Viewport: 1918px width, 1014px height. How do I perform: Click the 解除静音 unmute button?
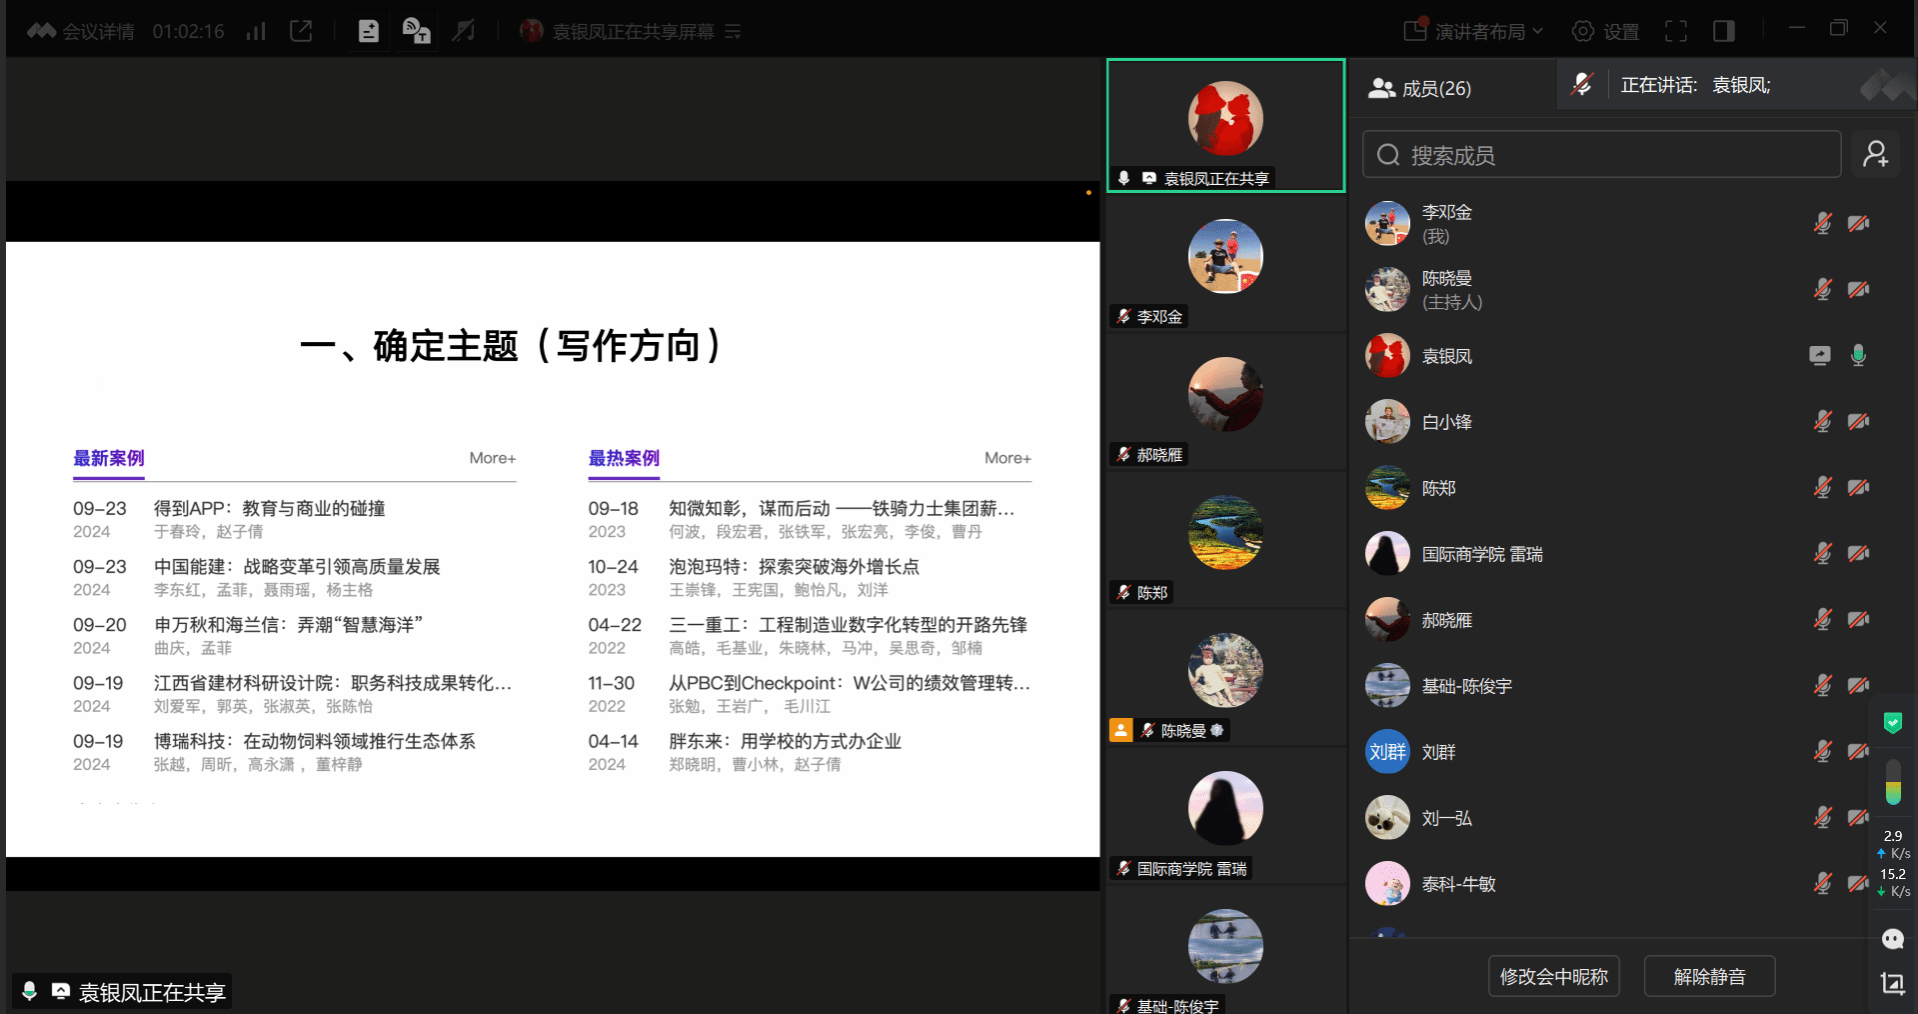tap(1709, 976)
